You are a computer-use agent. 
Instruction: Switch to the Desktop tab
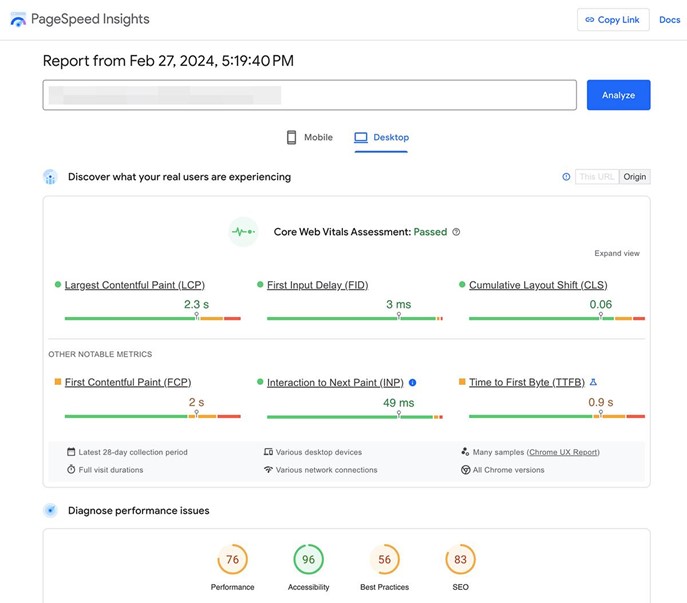[381, 137]
